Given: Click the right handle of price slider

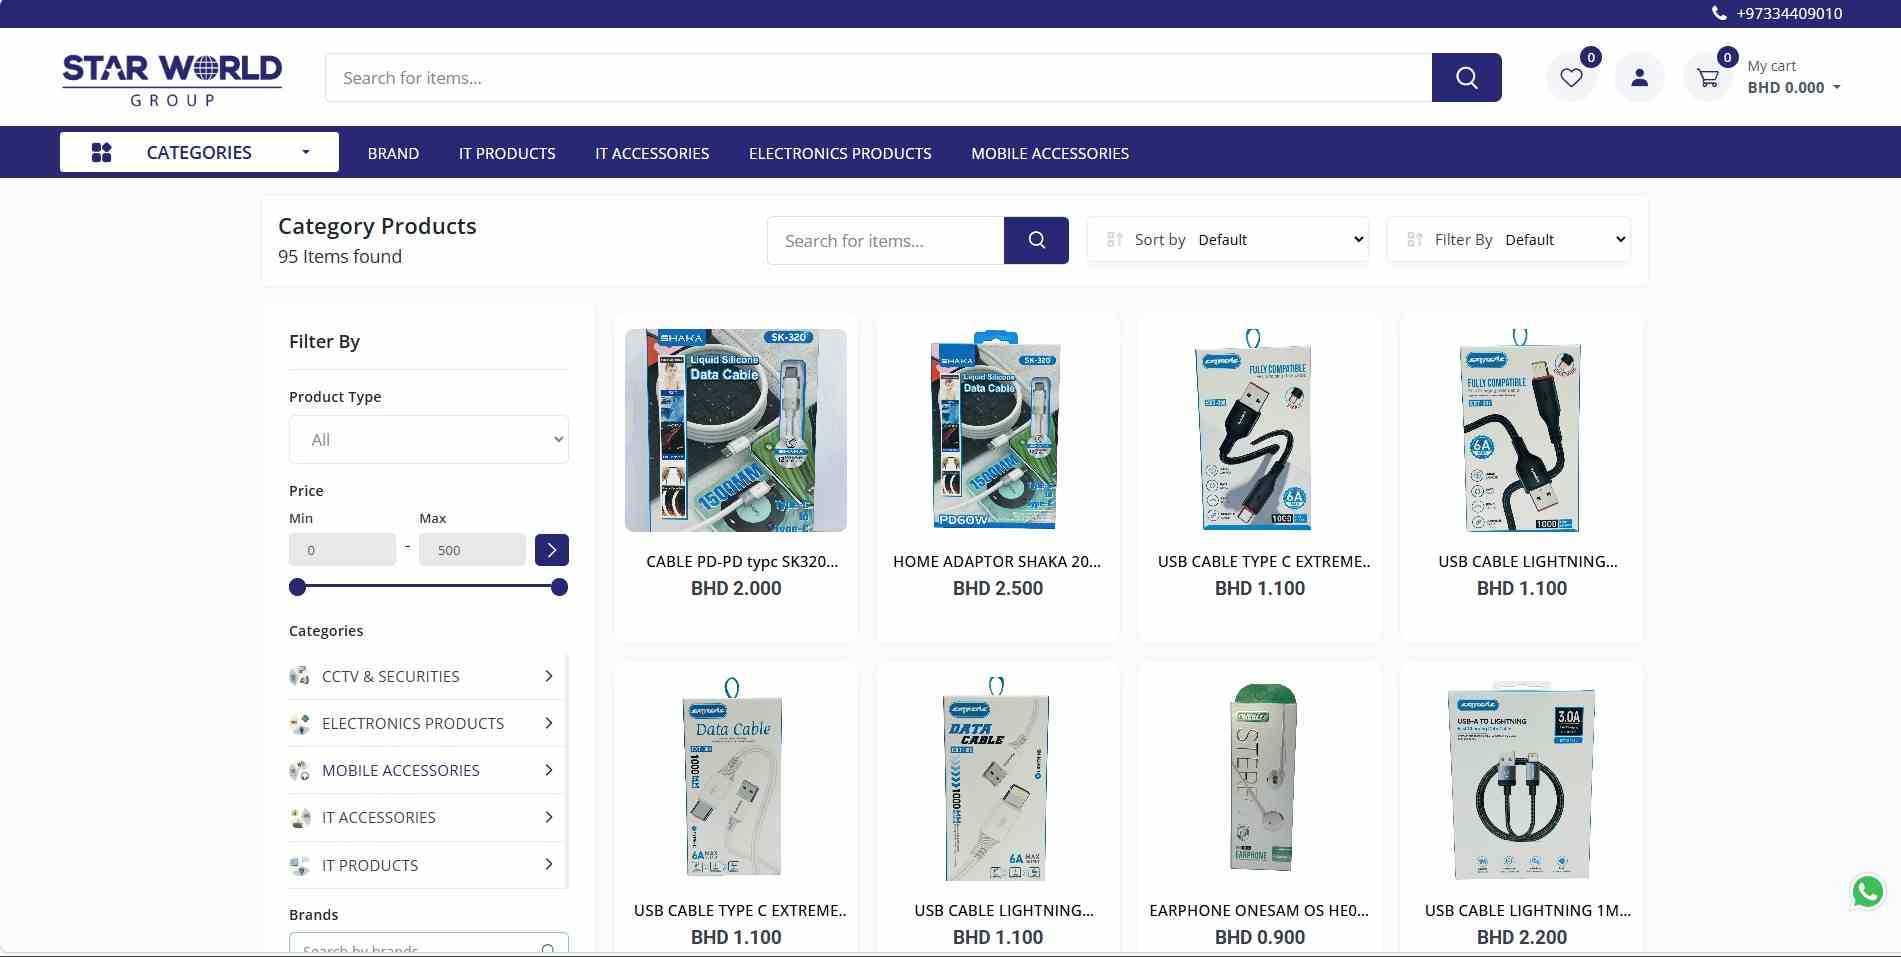Looking at the screenshot, I should point(559,587).
